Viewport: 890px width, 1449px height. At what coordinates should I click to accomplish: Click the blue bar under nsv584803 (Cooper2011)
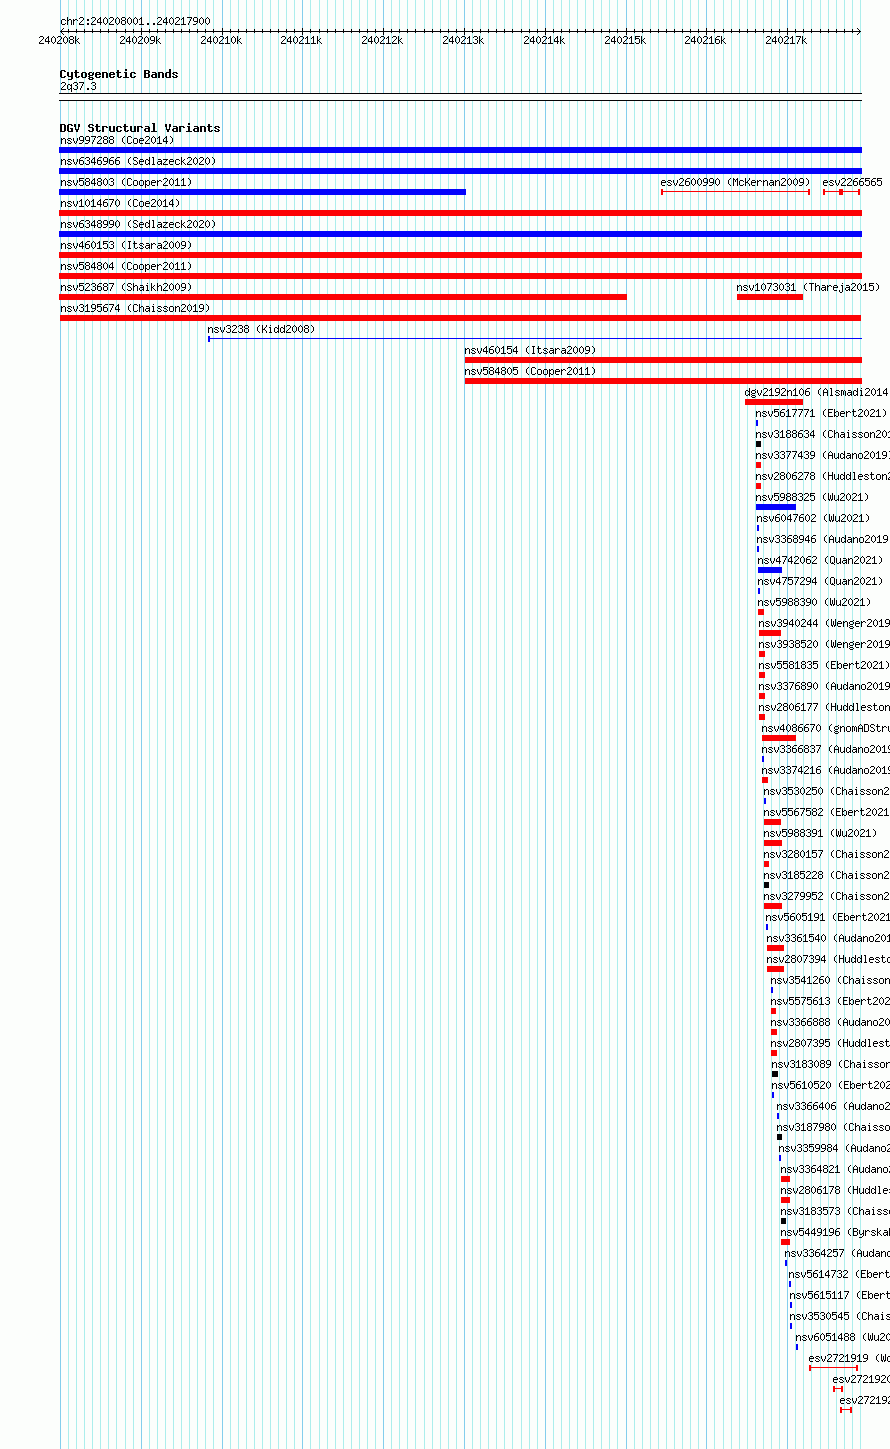(263, 192)
